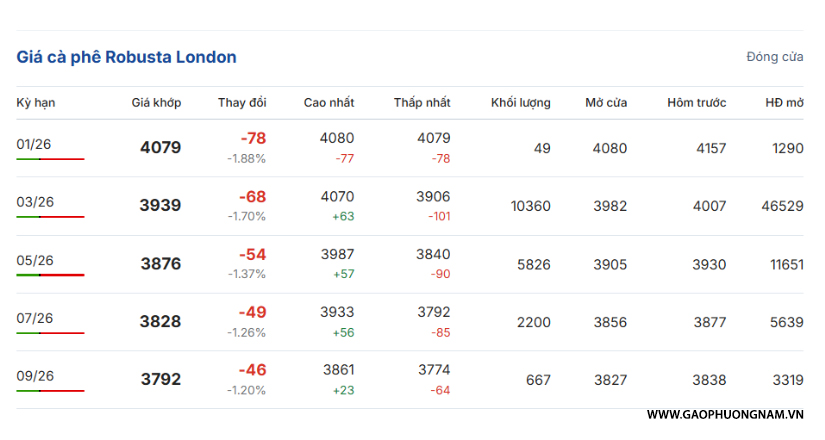The height and width of the screenshot is (440, 825).
Task: Click the "Giá cà phê Robusta London" title
Action: pos(127,57)
